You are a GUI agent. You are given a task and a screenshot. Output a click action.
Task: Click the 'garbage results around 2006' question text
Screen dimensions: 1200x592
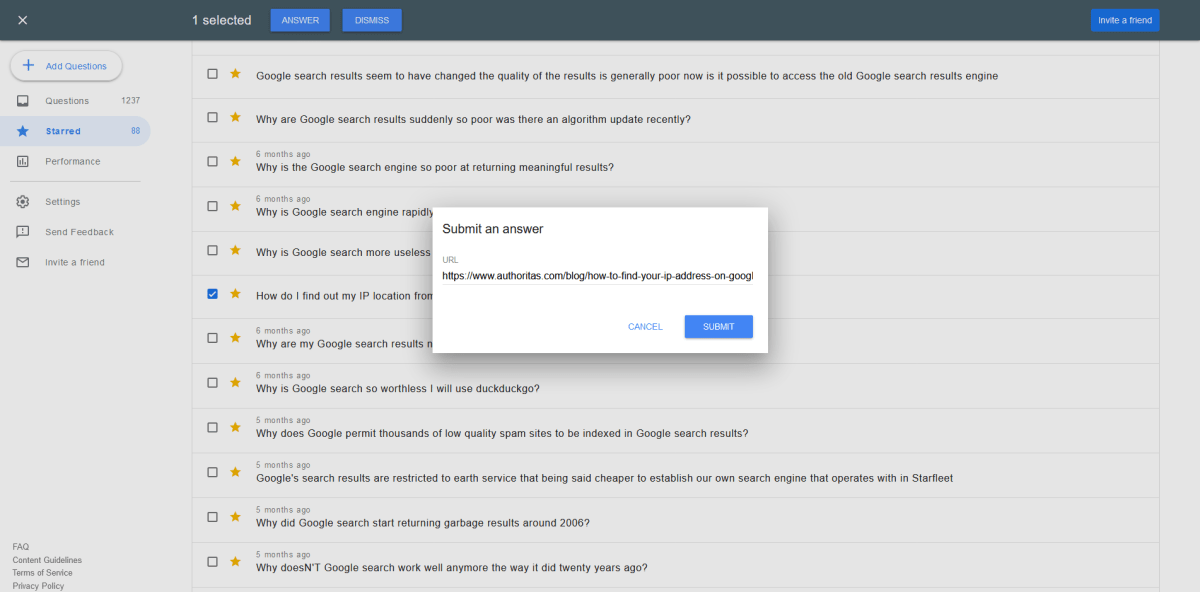423,524
